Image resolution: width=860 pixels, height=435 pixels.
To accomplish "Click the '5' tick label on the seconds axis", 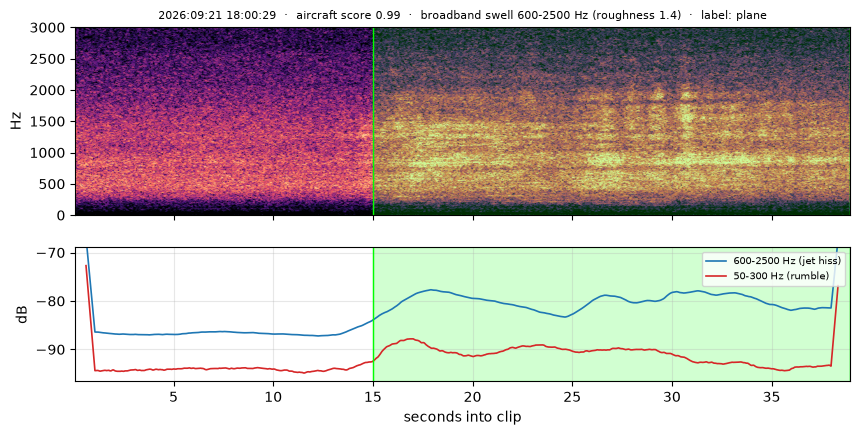I will [174, 396].
